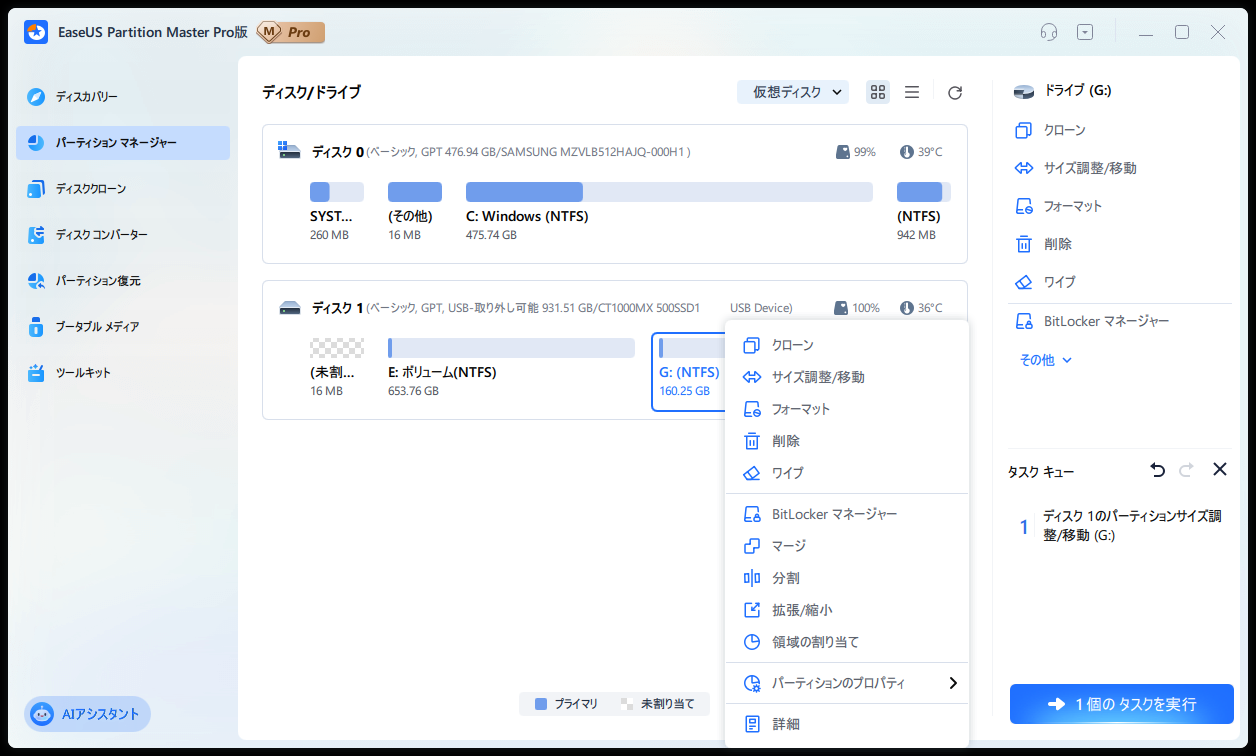Select the (NTFS) 942 MB partition
This screenshot has width=1256, height=756.
[923, 211]
